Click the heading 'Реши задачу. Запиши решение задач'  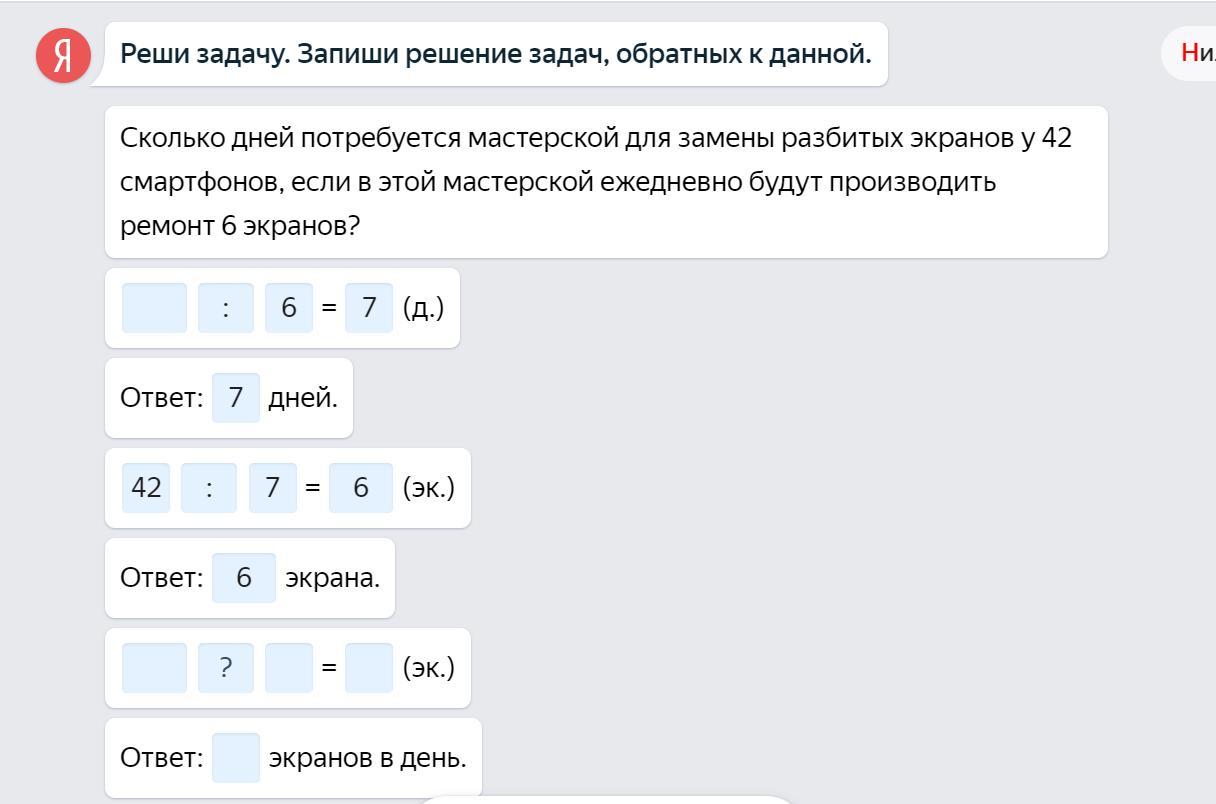[x=496, y=54]
